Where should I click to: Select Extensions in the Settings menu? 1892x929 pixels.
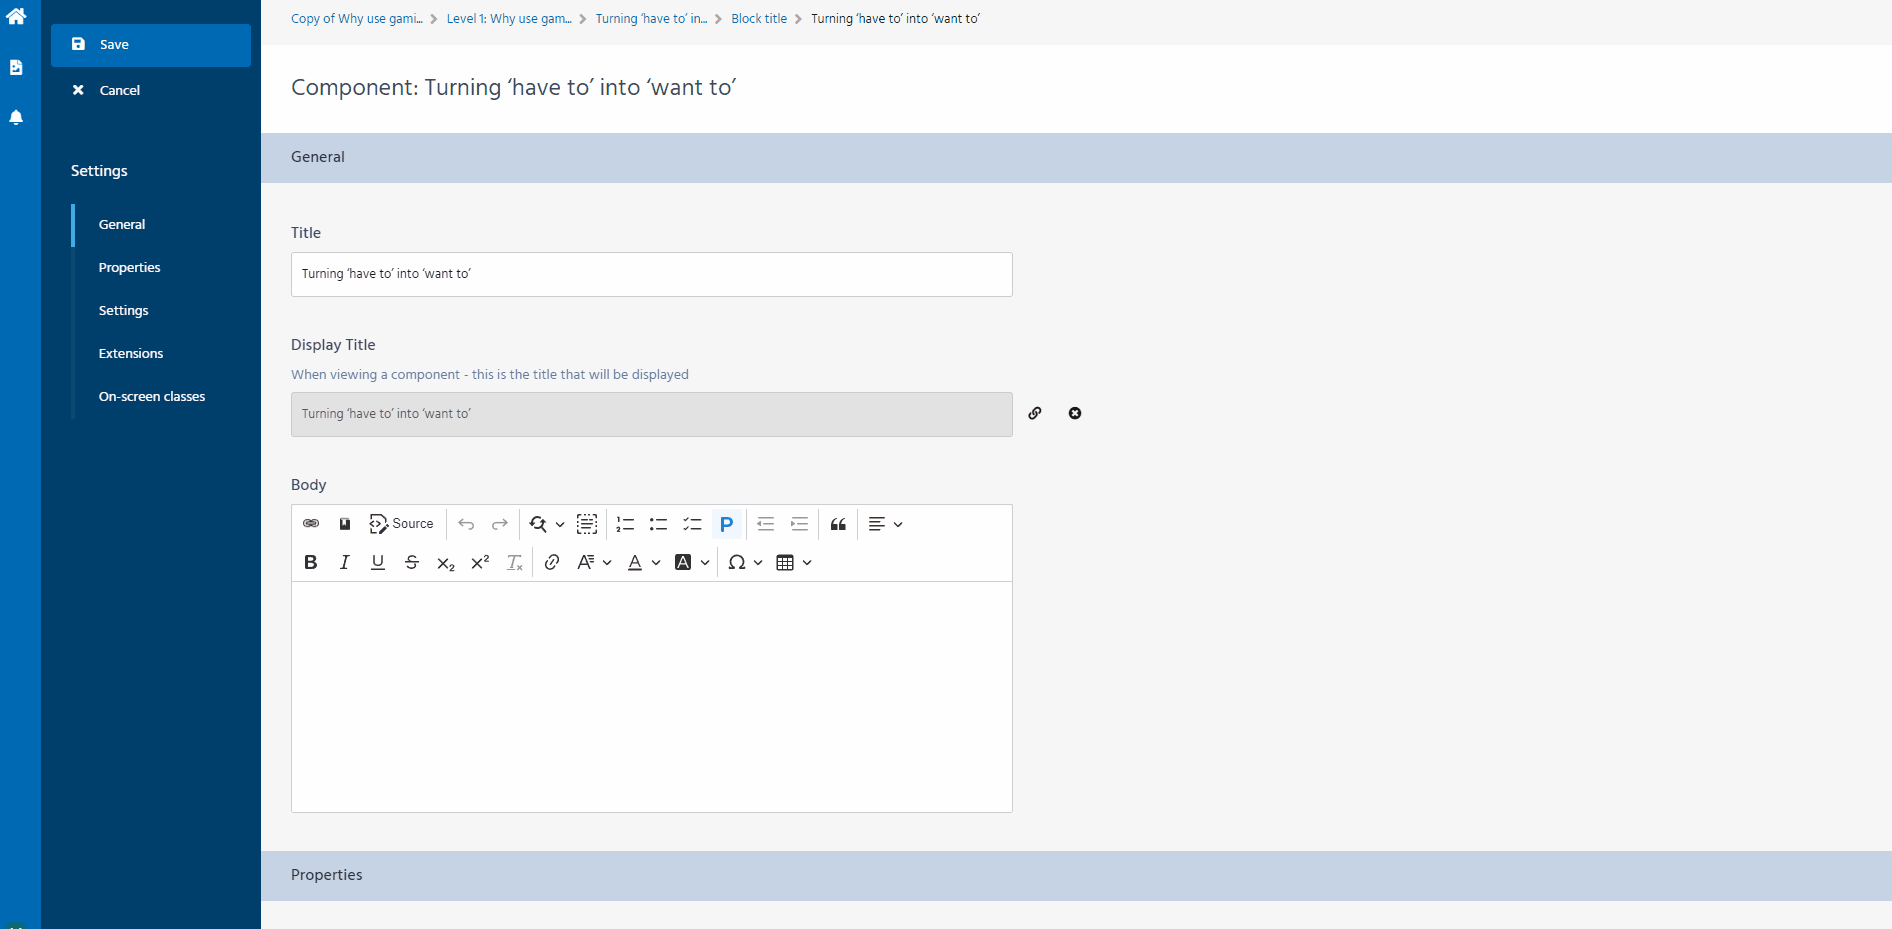(x=130, y=353)
